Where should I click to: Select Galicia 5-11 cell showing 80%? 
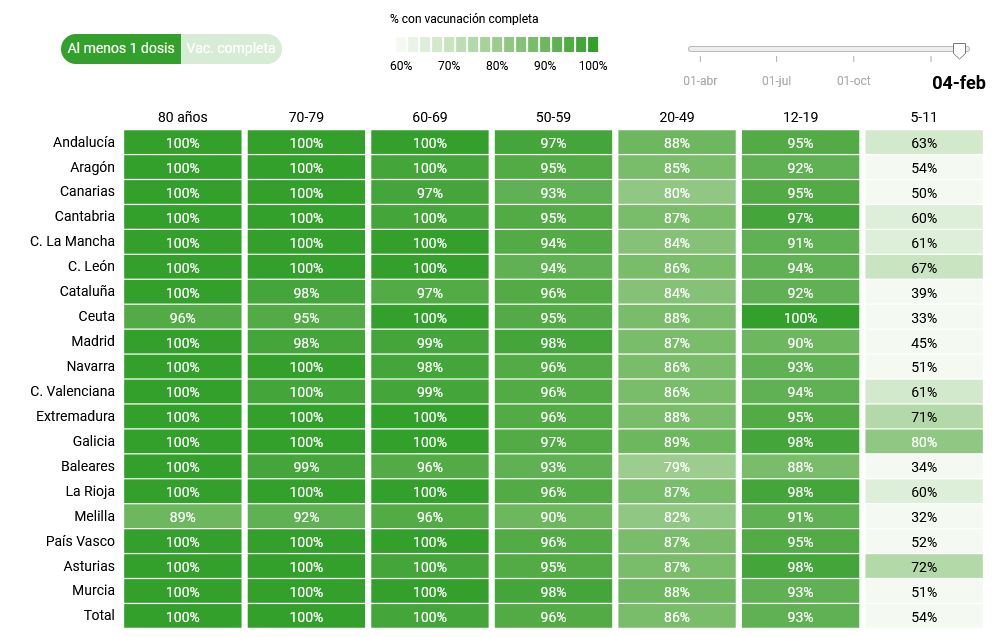point(924,442)
